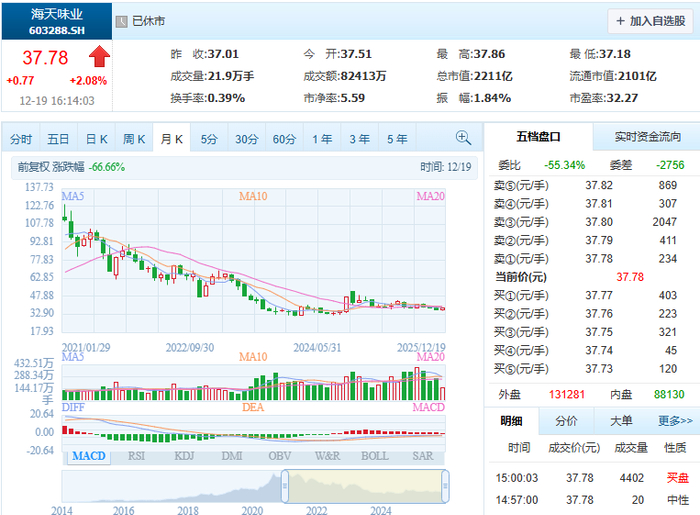700x515 pixels.
Task: Click the 总市值 2211亿 value
Action: tap(493, 76)
